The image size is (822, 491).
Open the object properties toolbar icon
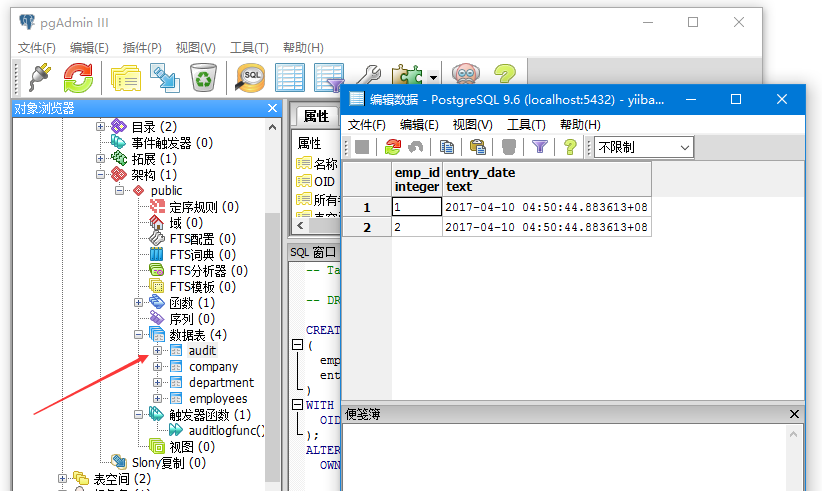pyautogui.click(x=126, y=78)
